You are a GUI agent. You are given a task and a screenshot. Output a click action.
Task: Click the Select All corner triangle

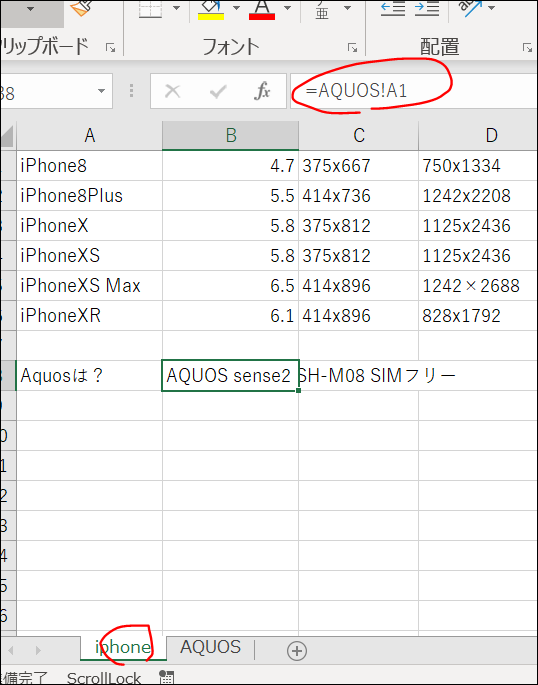pos(8,136)
